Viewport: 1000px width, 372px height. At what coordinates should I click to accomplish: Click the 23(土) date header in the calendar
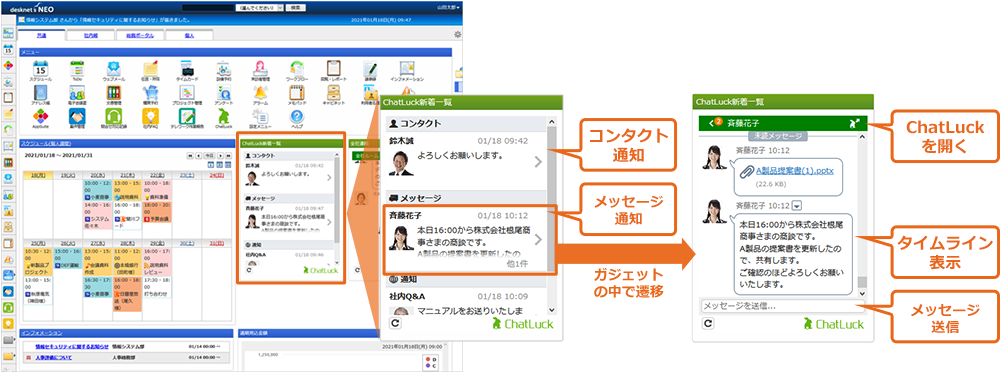coord(187,174)
